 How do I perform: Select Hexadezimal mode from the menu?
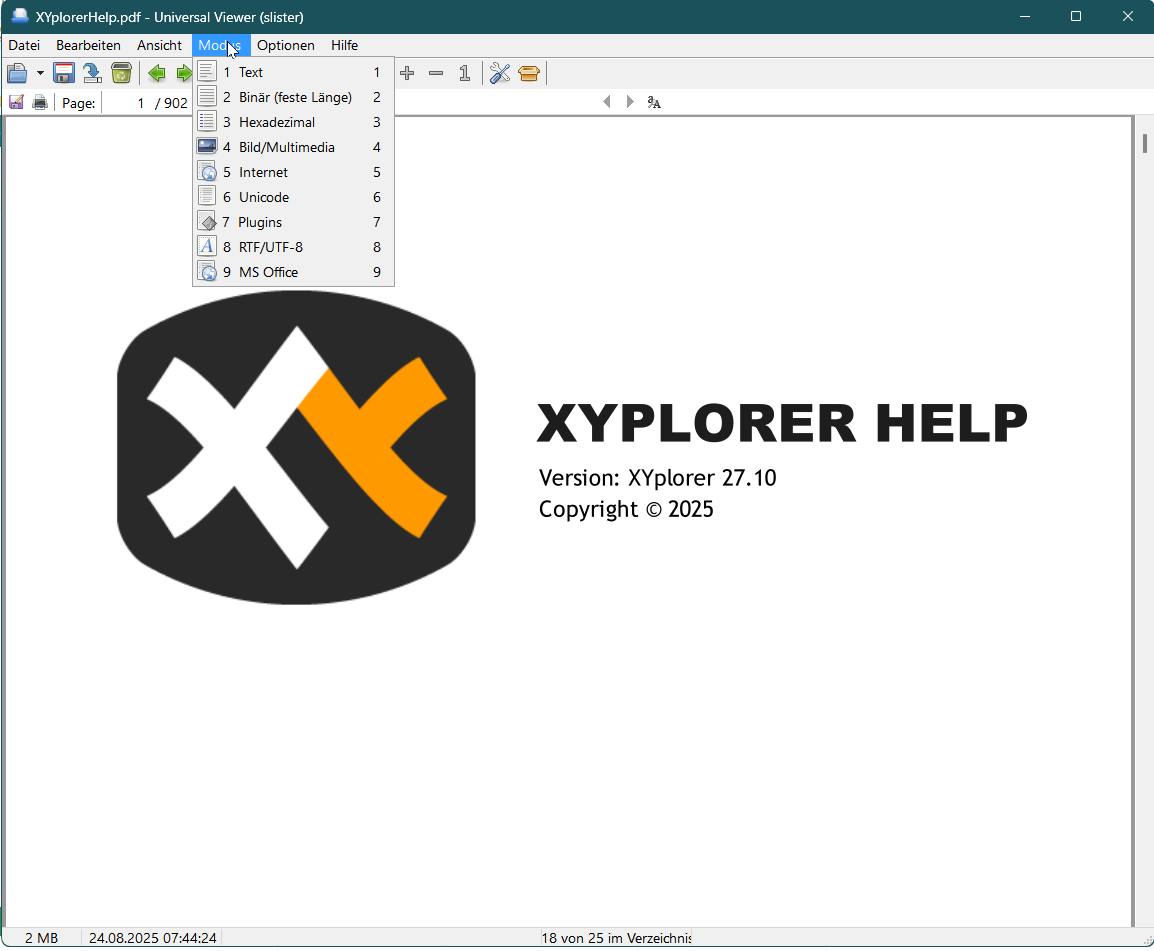point(277,122)
